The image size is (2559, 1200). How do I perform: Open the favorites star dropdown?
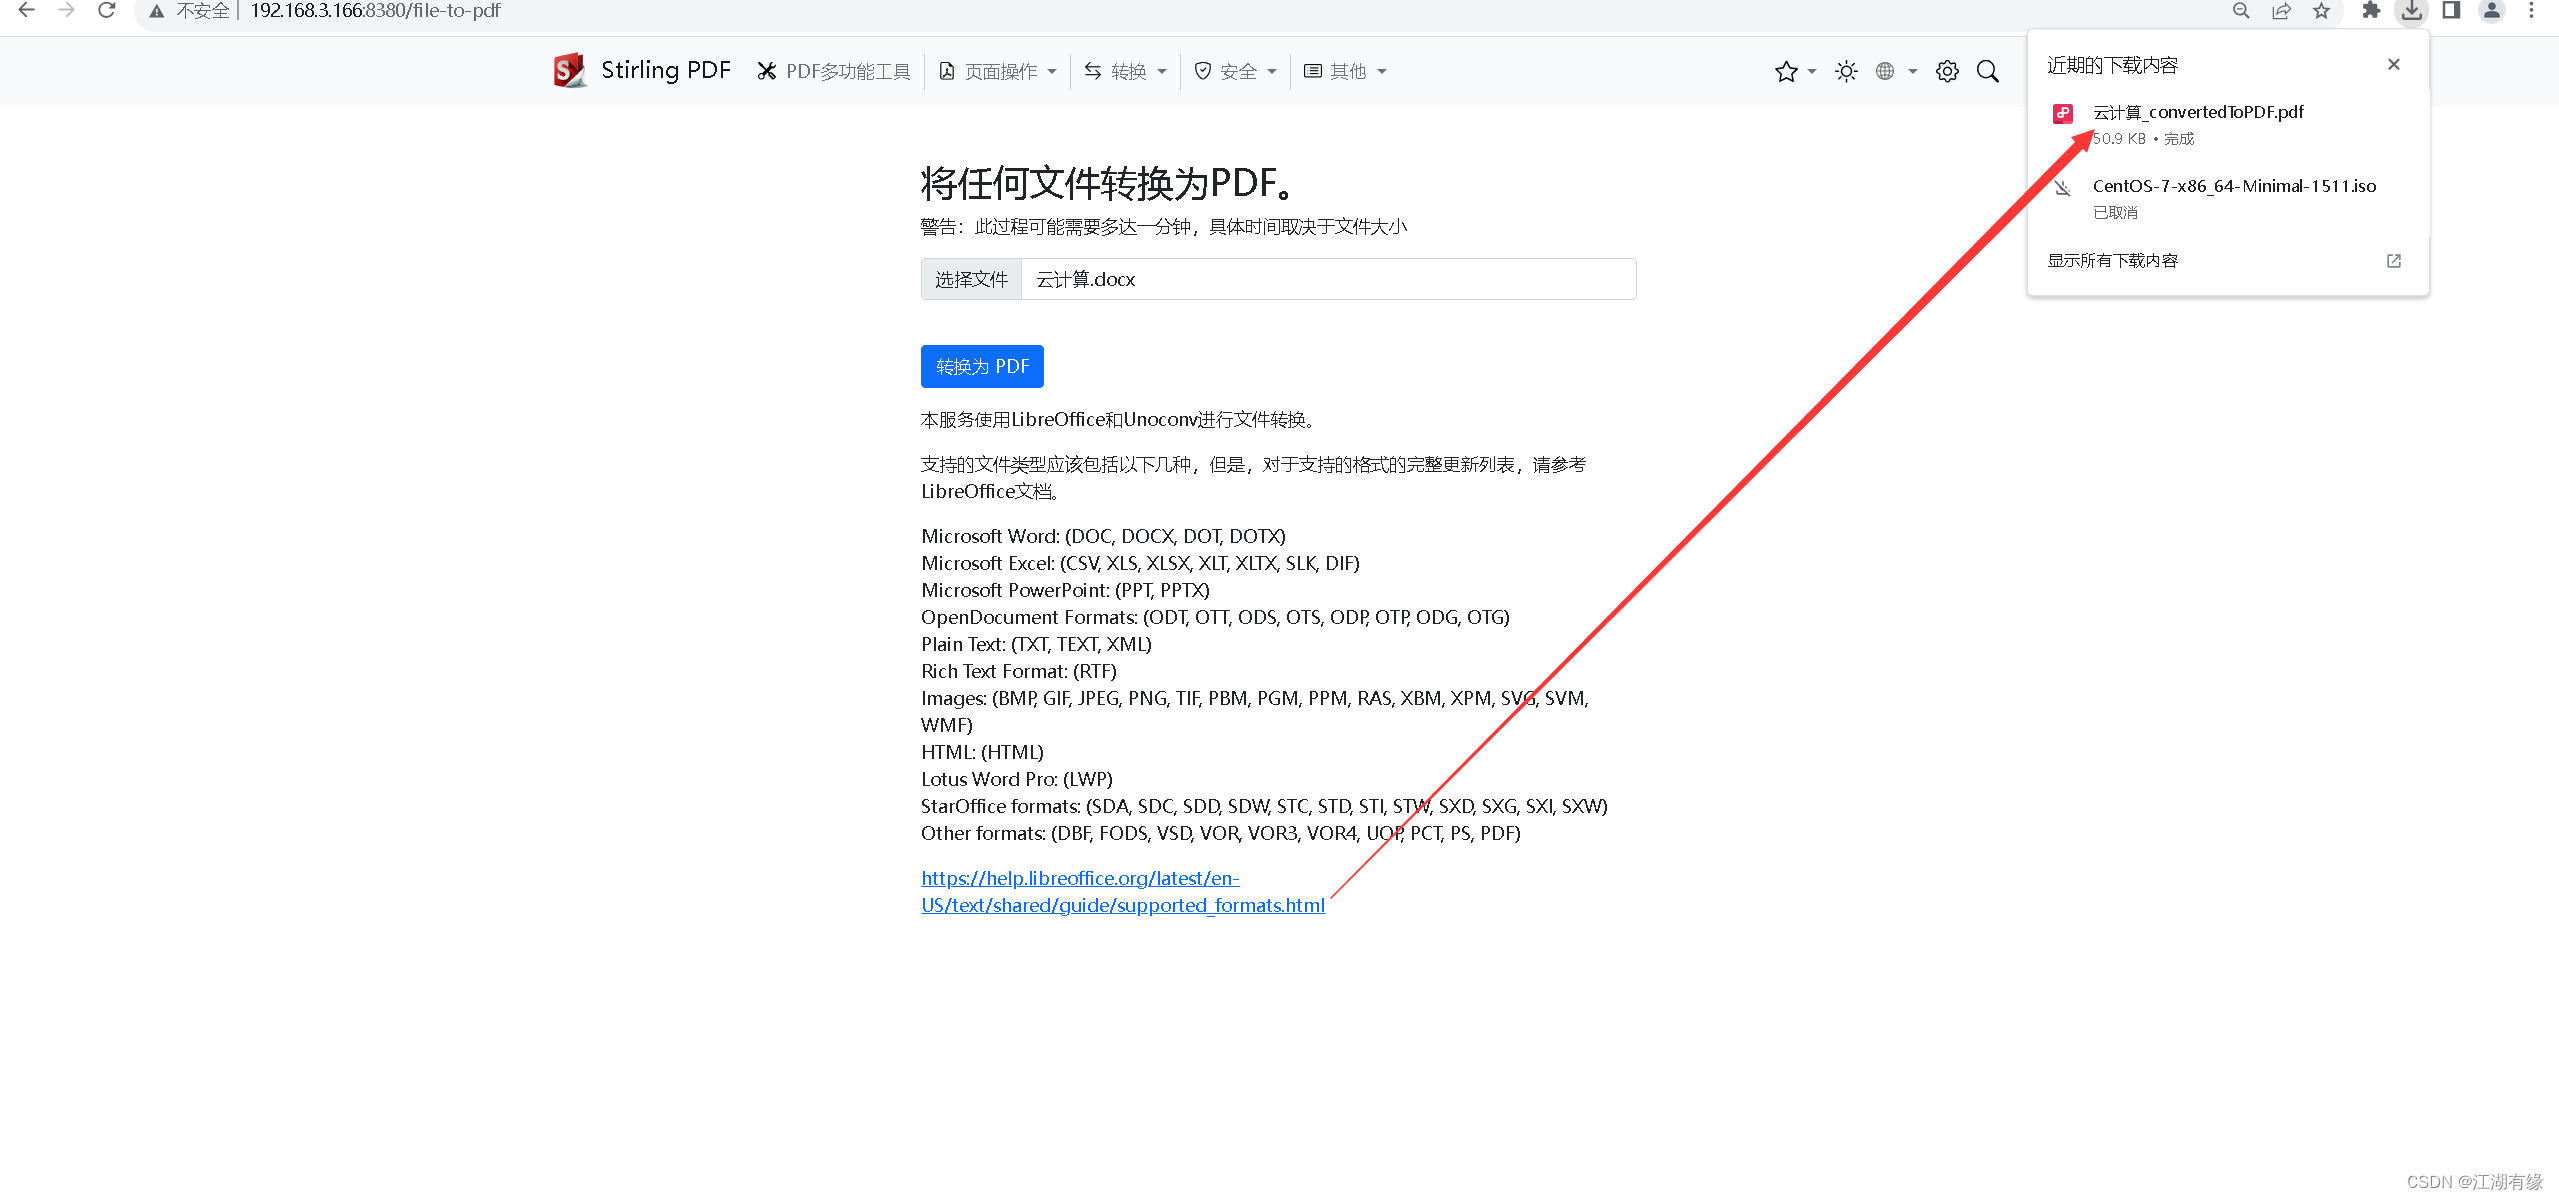(x=1795, y=71)
